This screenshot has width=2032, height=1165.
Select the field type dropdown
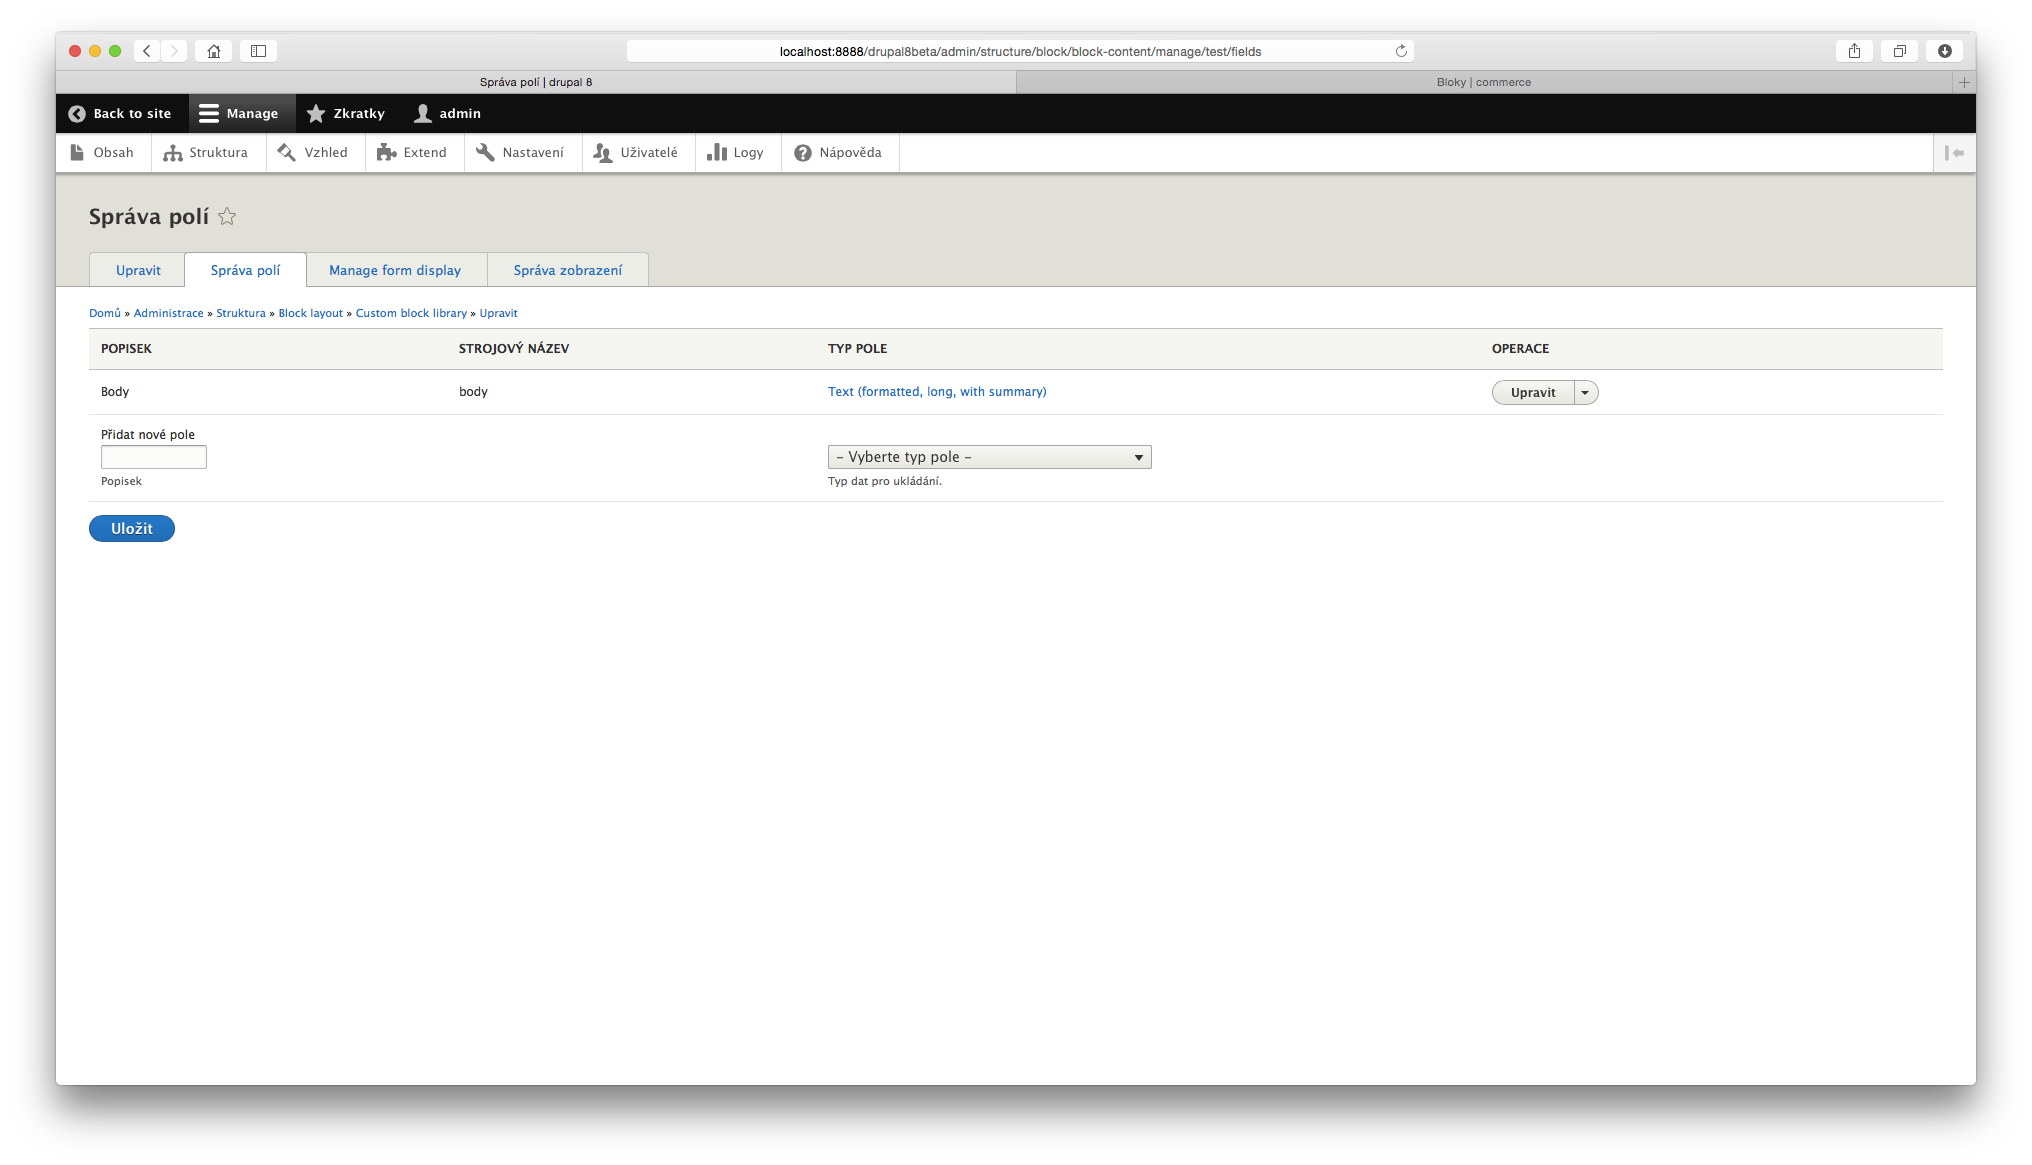click(987, 456)
